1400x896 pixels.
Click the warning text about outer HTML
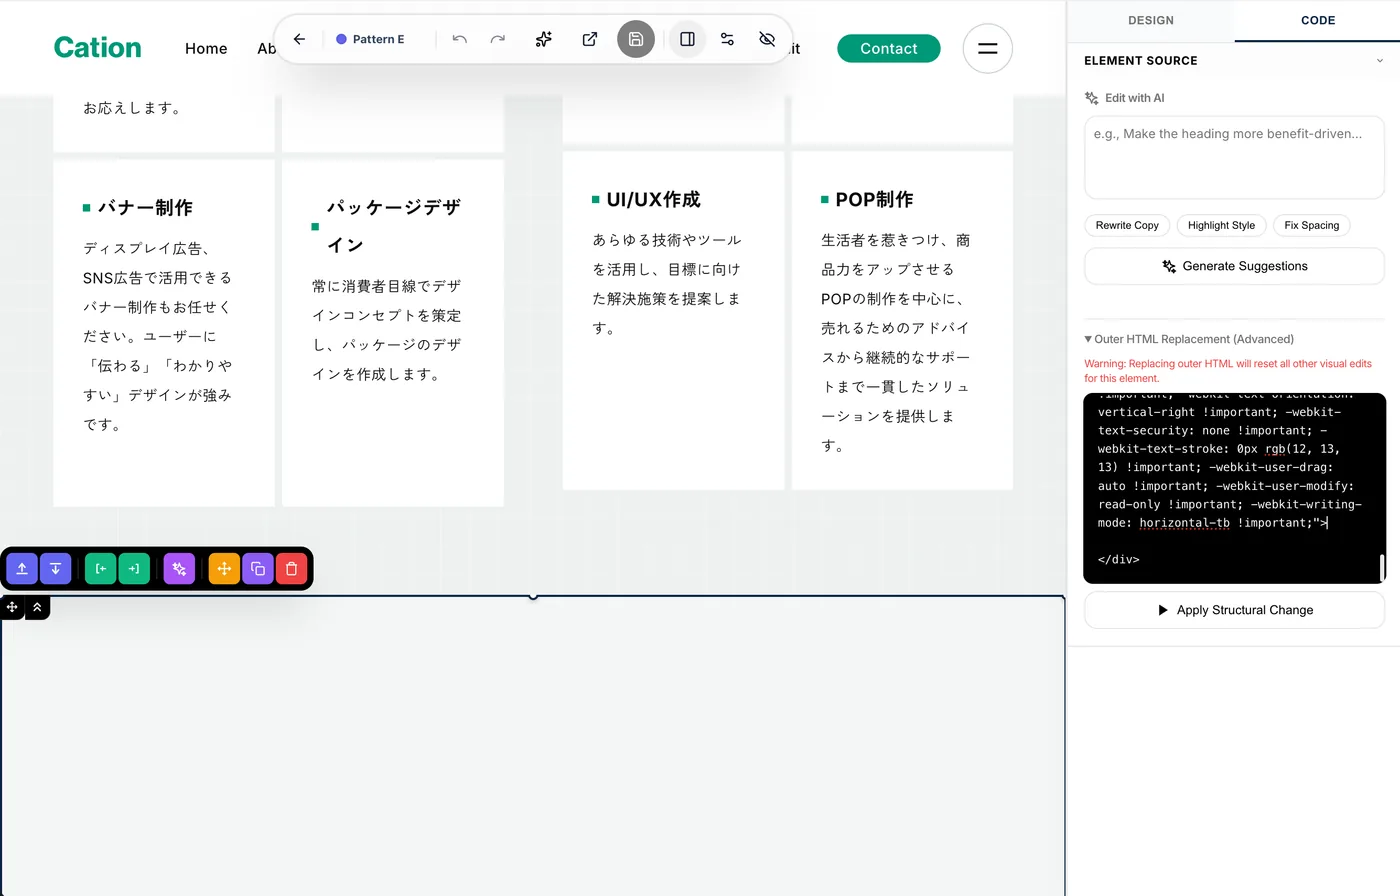(1228, 371)
